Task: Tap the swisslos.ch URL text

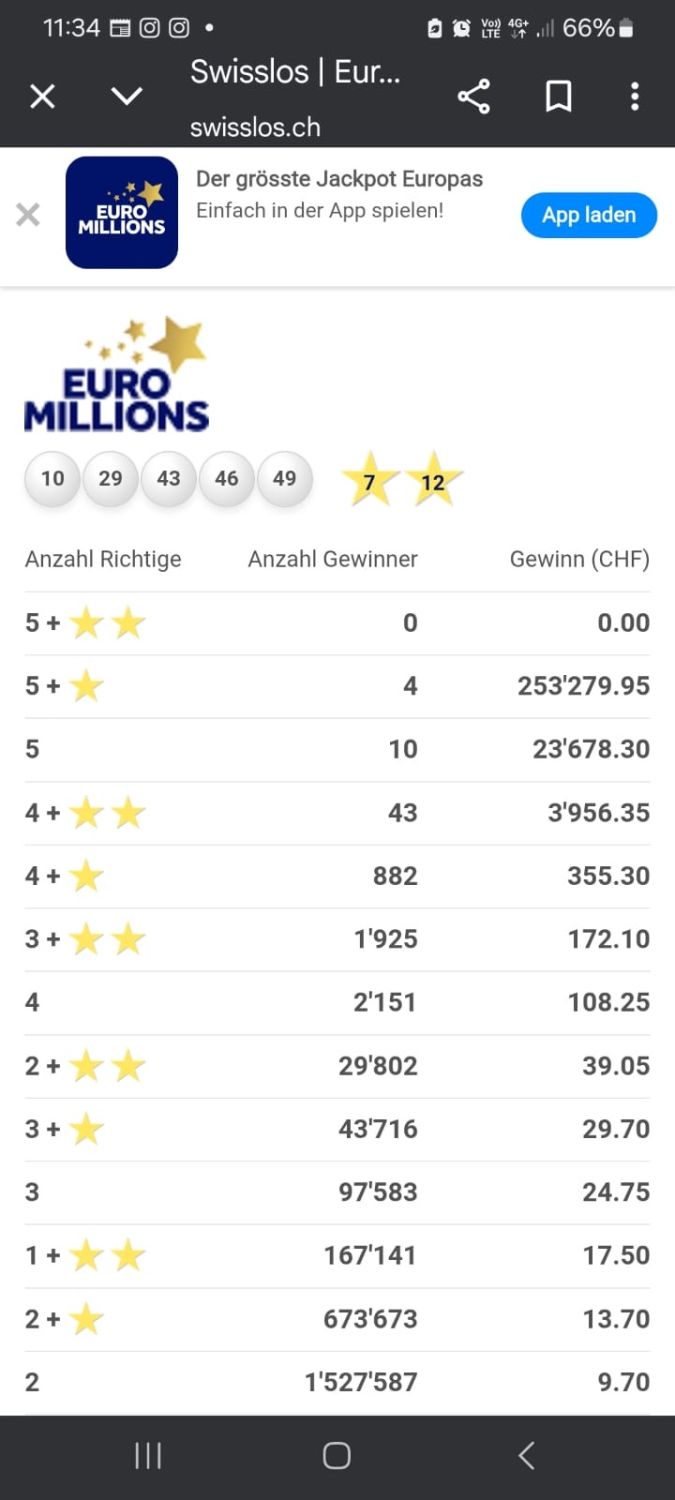Action: click(255, 127)
